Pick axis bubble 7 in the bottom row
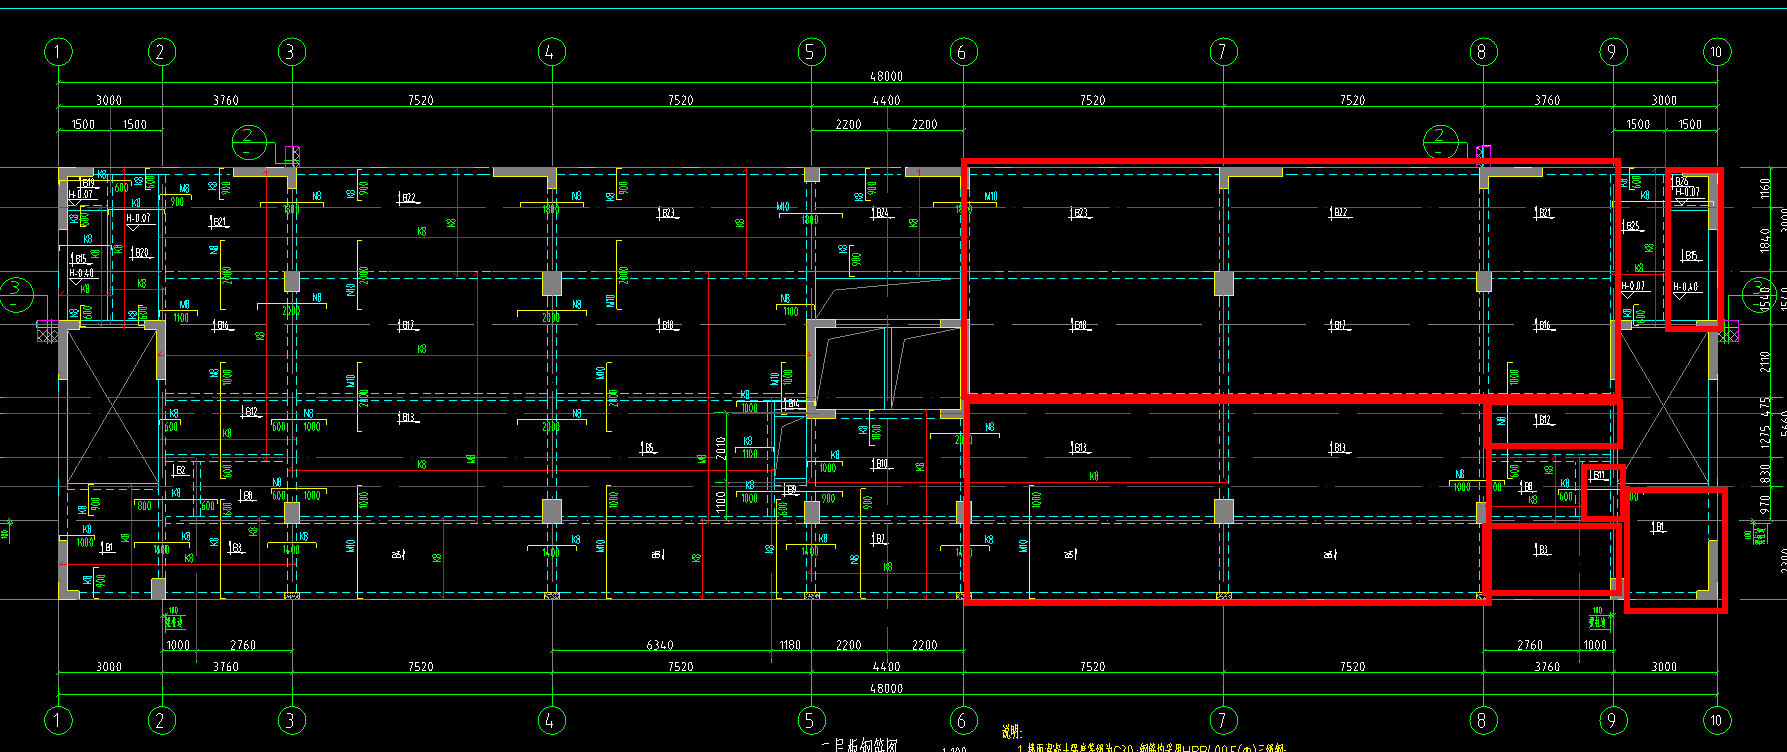The height and width of the screenshot is (752, 1787). [x=1223, y=720]
